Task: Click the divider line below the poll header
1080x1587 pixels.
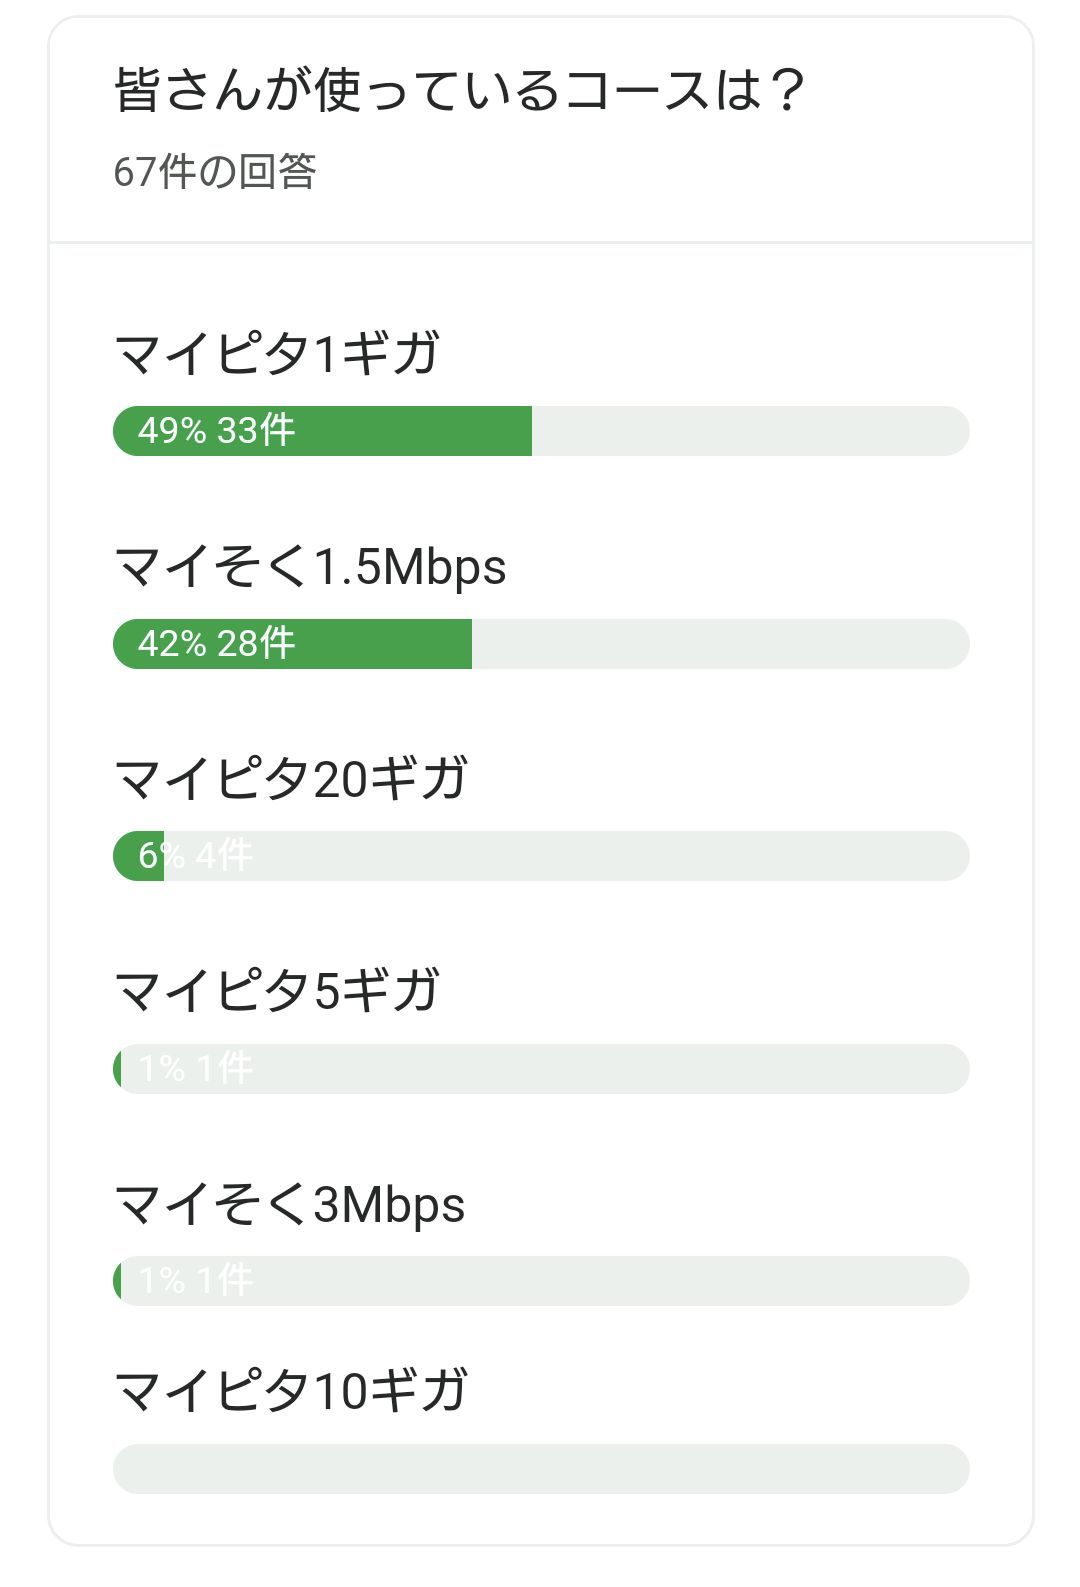Action: 541,242
